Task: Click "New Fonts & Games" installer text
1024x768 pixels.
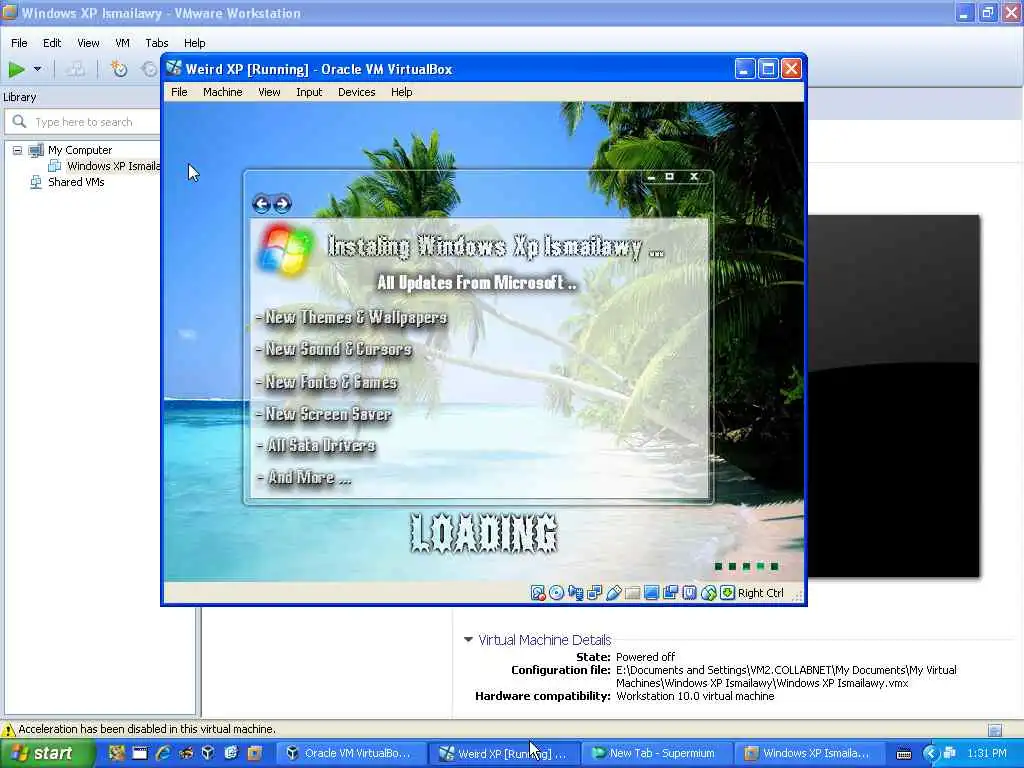Action: 331,382
